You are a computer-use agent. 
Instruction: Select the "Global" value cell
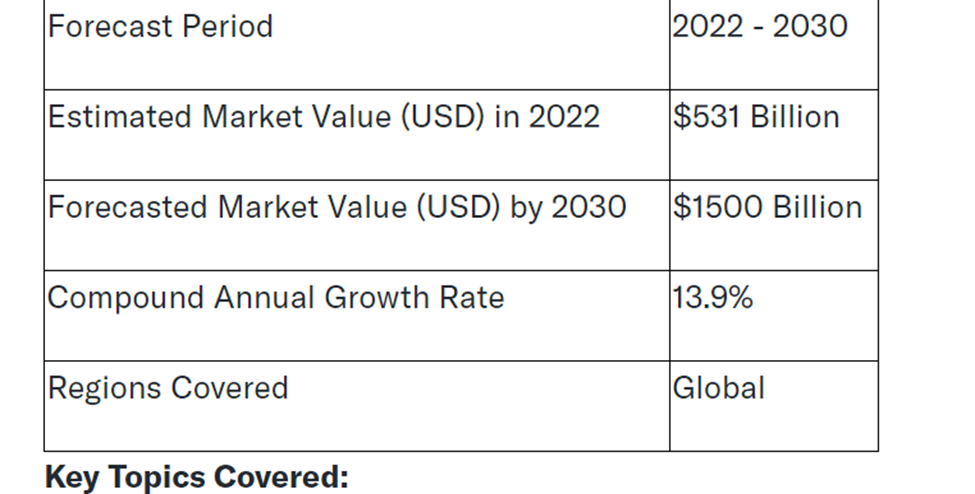(x=719, y=388)
